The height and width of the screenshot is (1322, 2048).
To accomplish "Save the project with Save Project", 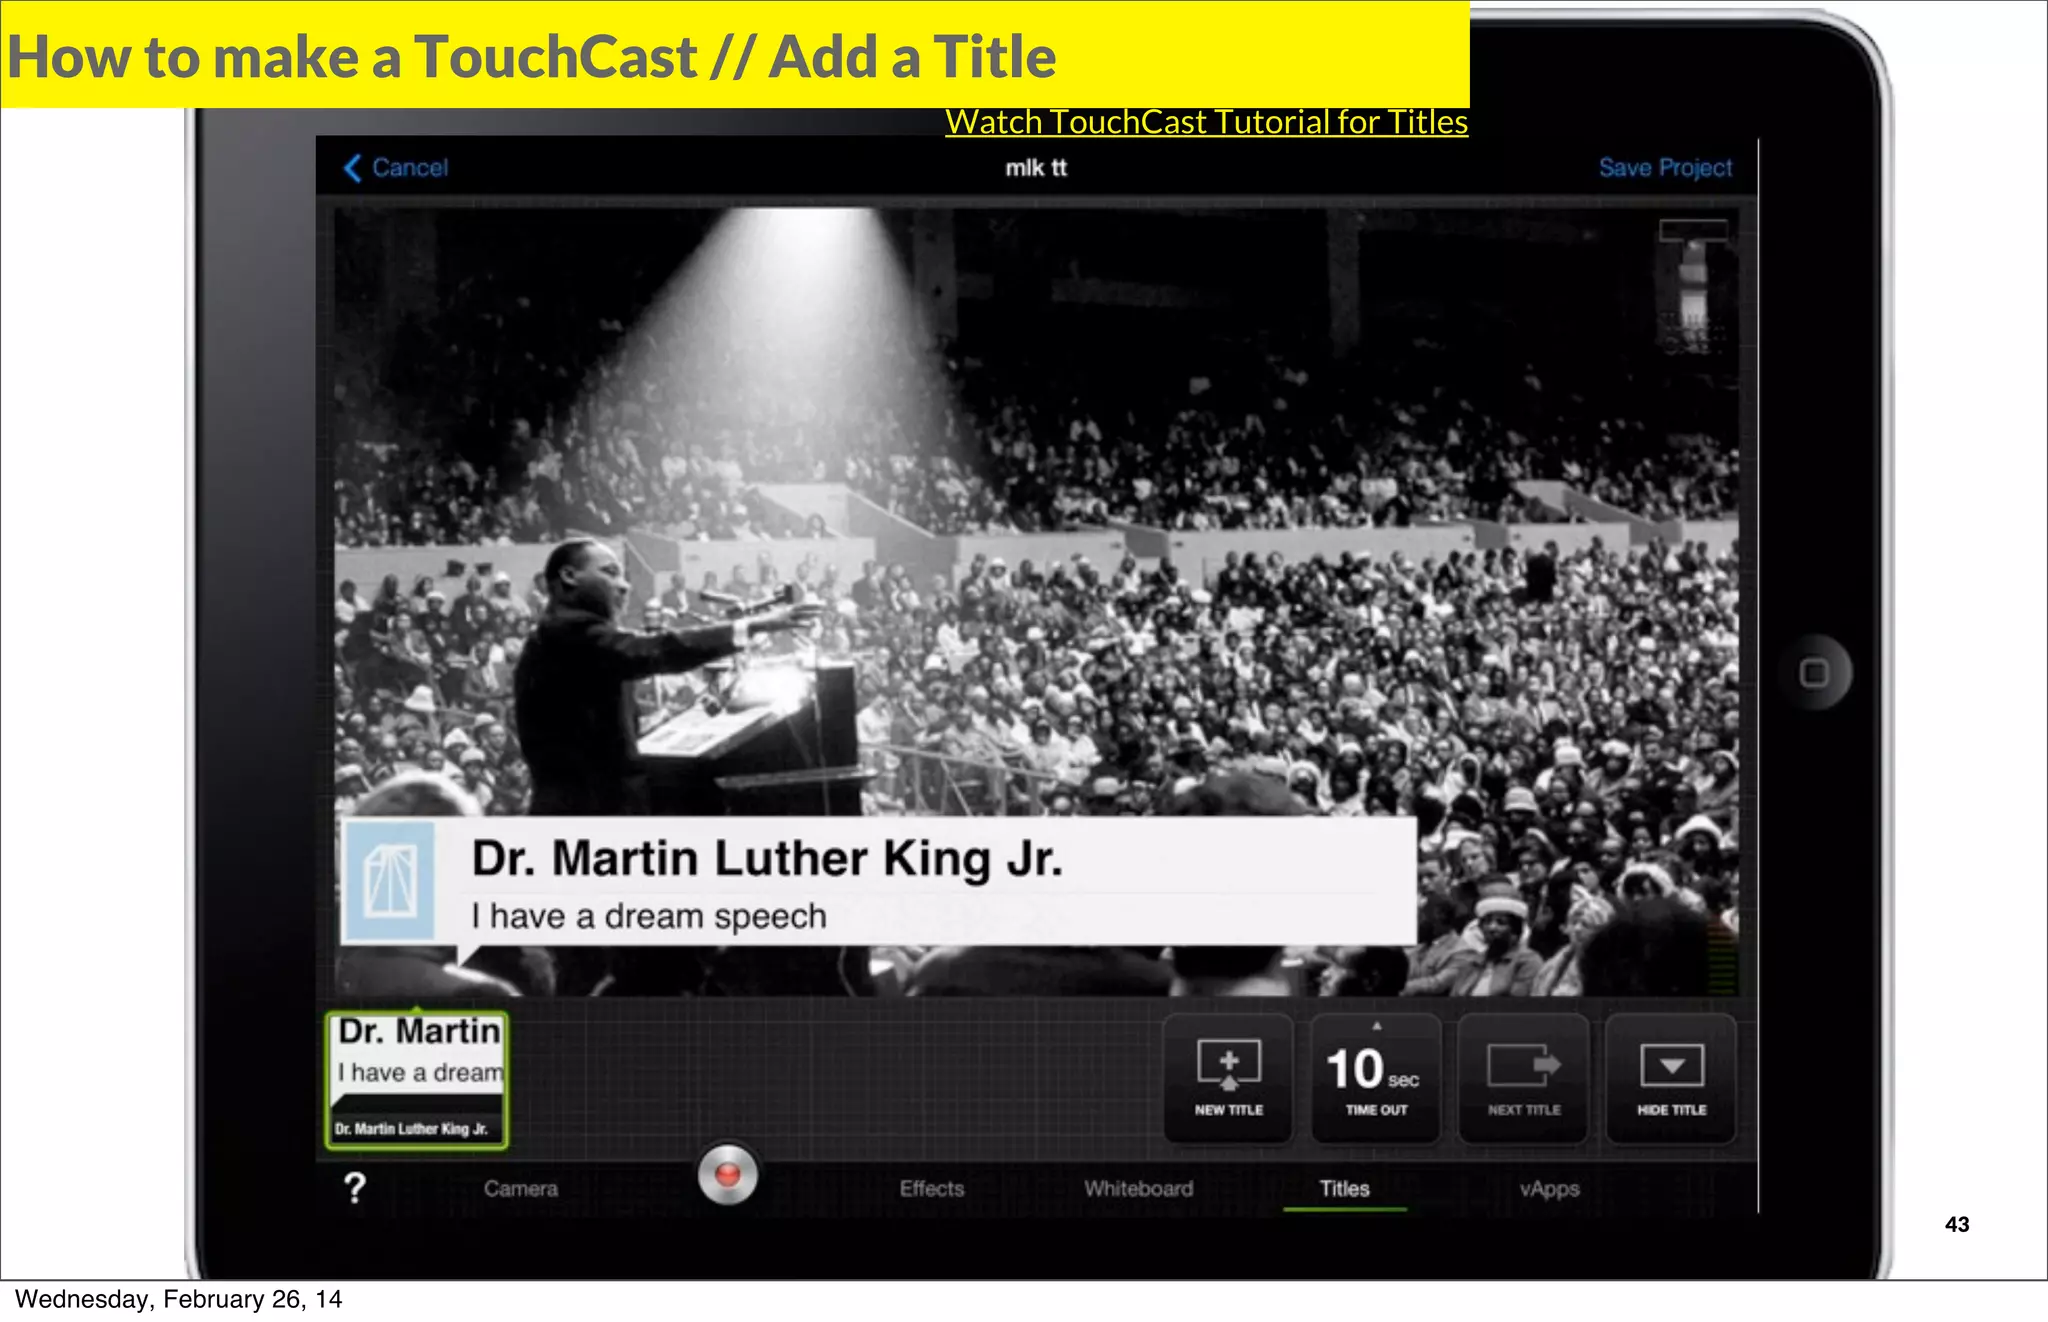I will (x=1665, y=168).
